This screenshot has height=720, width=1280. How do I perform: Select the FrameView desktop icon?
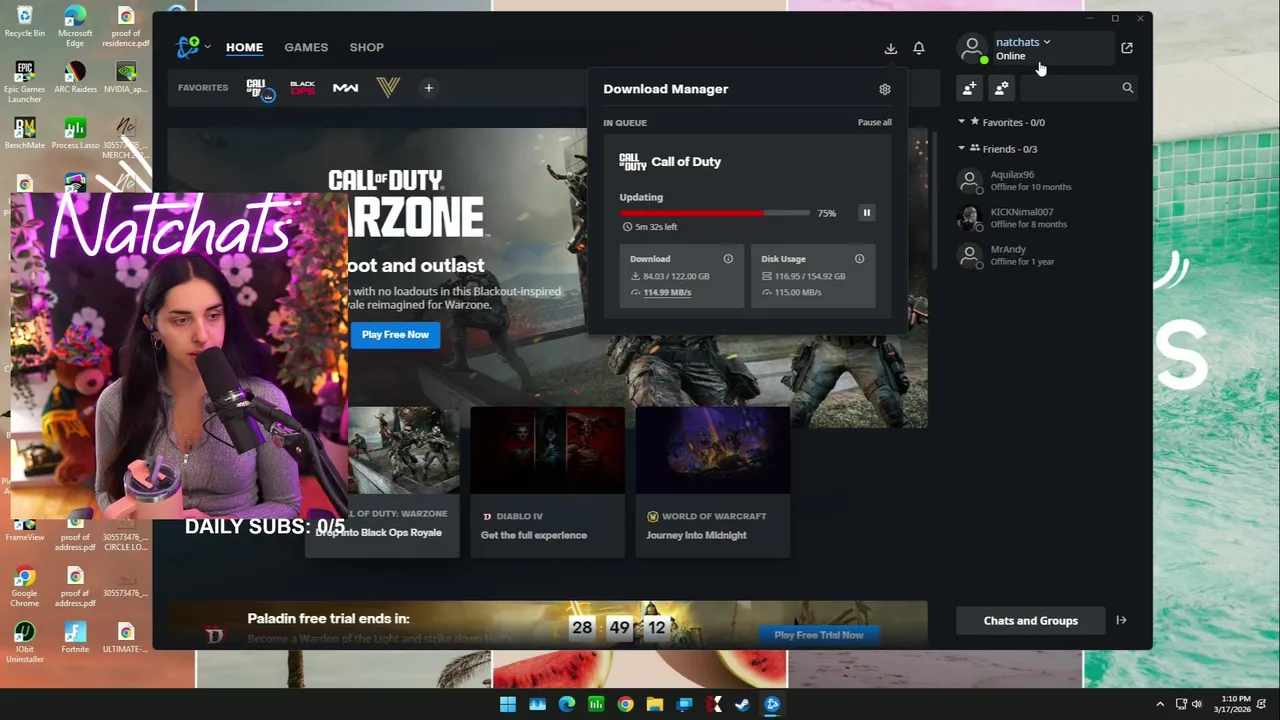tap(25, 531)
